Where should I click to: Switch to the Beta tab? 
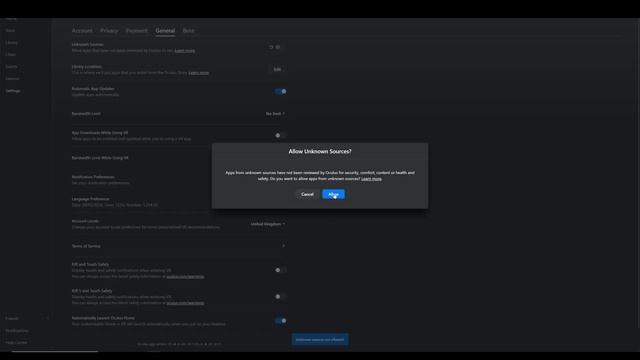189,31
